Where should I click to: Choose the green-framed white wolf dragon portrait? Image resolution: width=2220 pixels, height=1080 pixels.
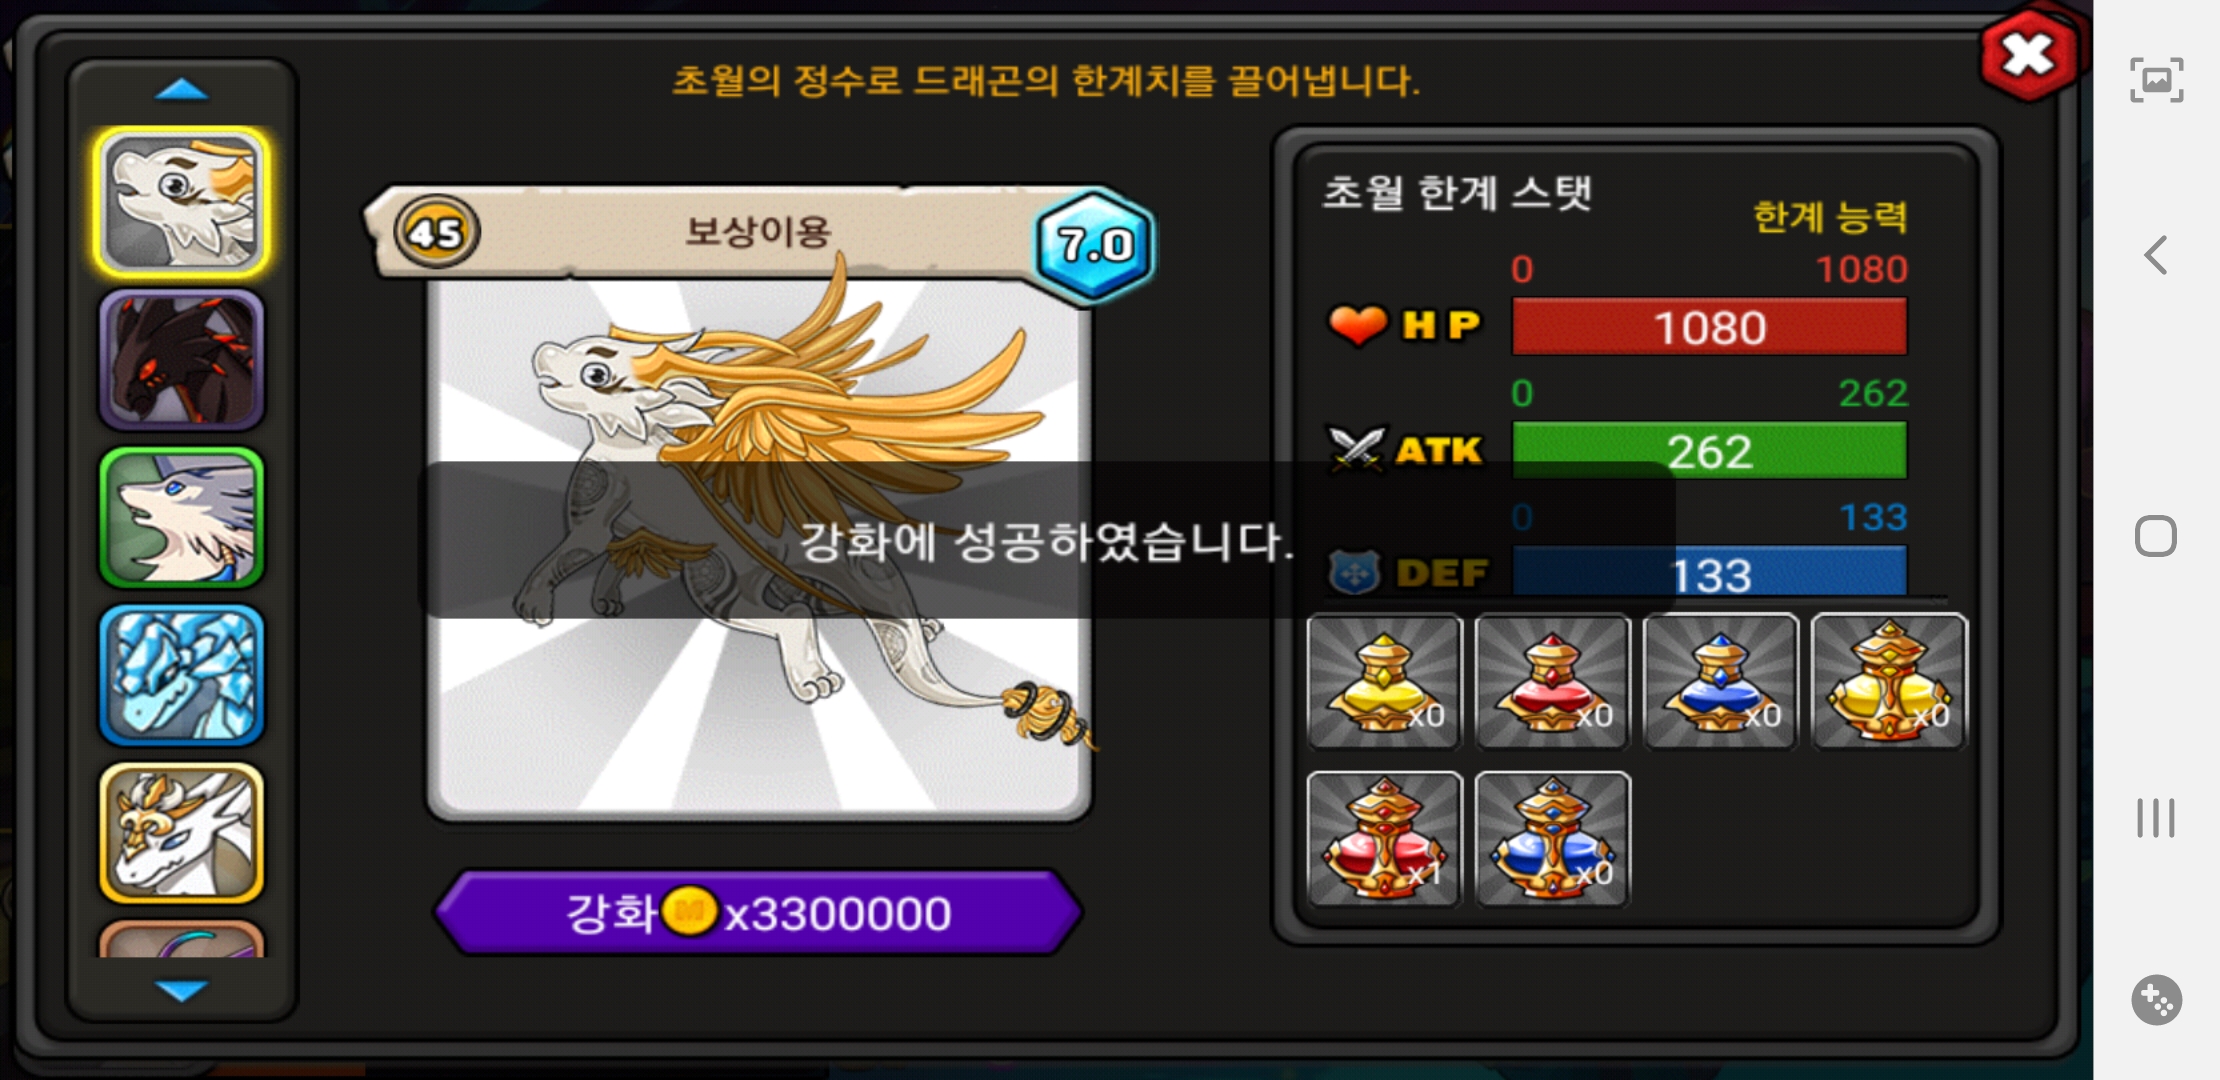pos(181,517)
